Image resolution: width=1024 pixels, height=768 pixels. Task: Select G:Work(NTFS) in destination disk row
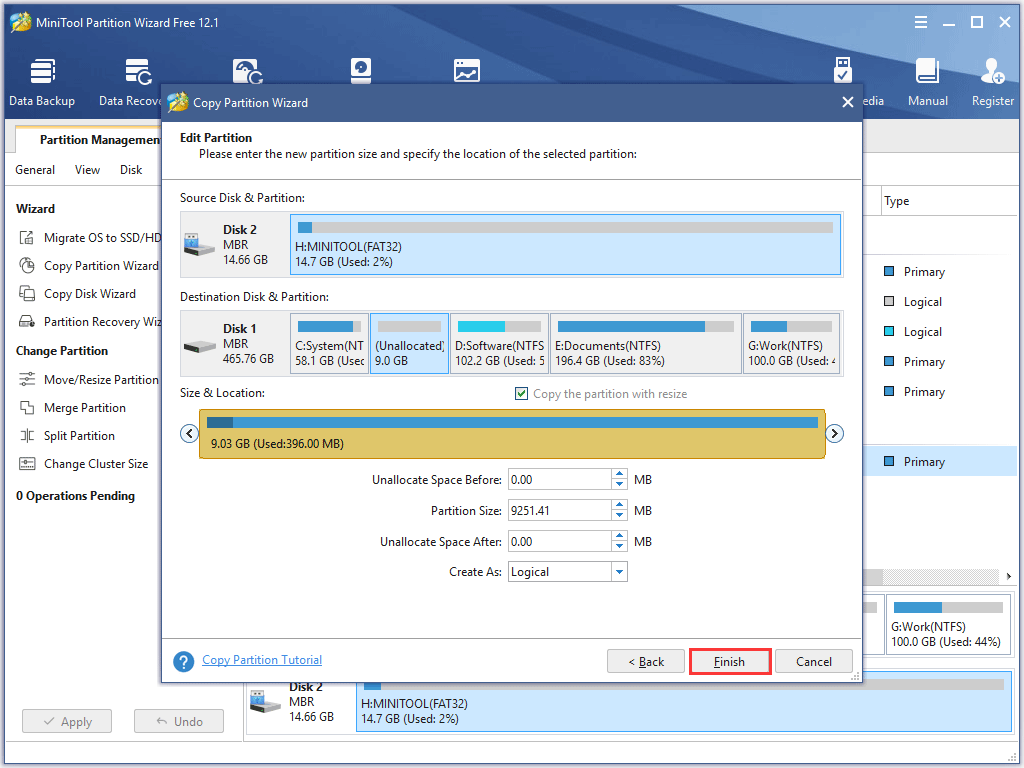pos(792,344)
